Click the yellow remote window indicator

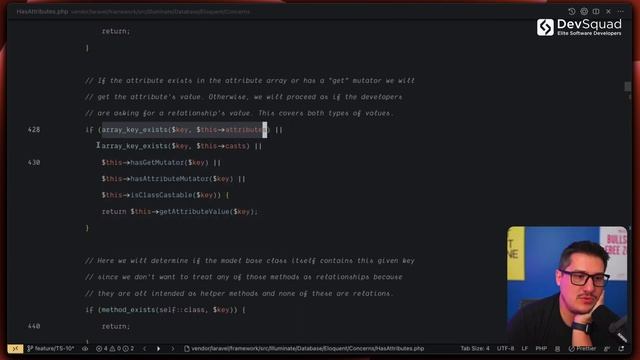pyautogui.click(x=15, y=349)
